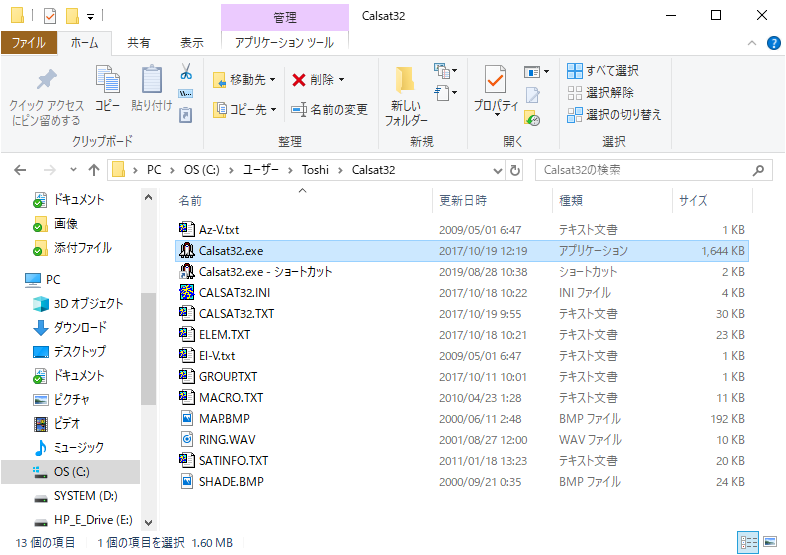Click the Paste shortcut icon
This screenshot has height=555, width=786.
click(186, 115)
